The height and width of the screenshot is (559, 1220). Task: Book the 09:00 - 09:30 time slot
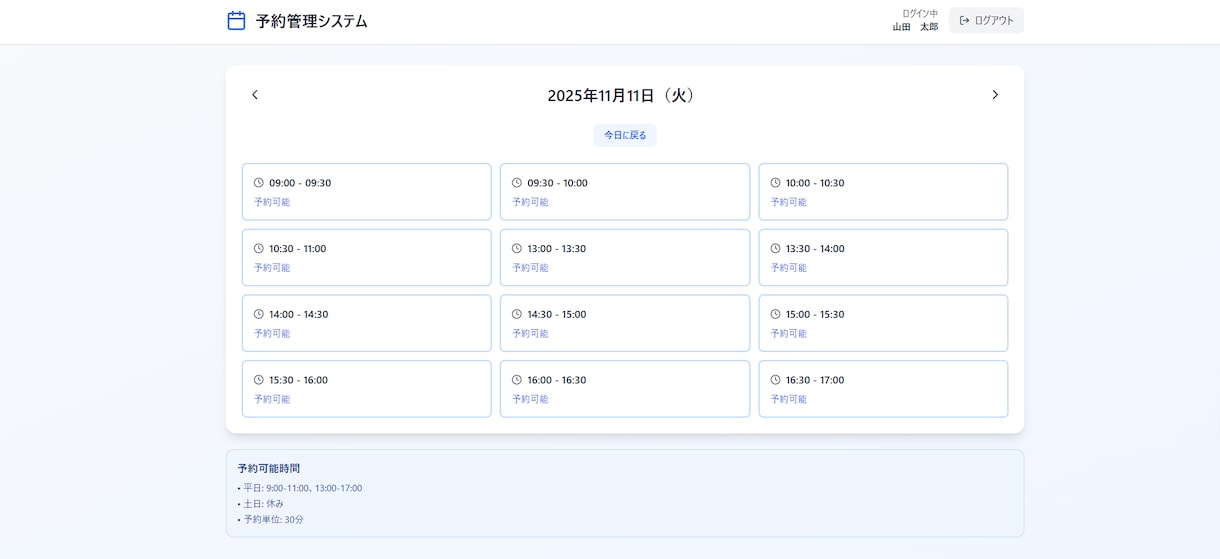pyautogui.click(x=366, y=192)
